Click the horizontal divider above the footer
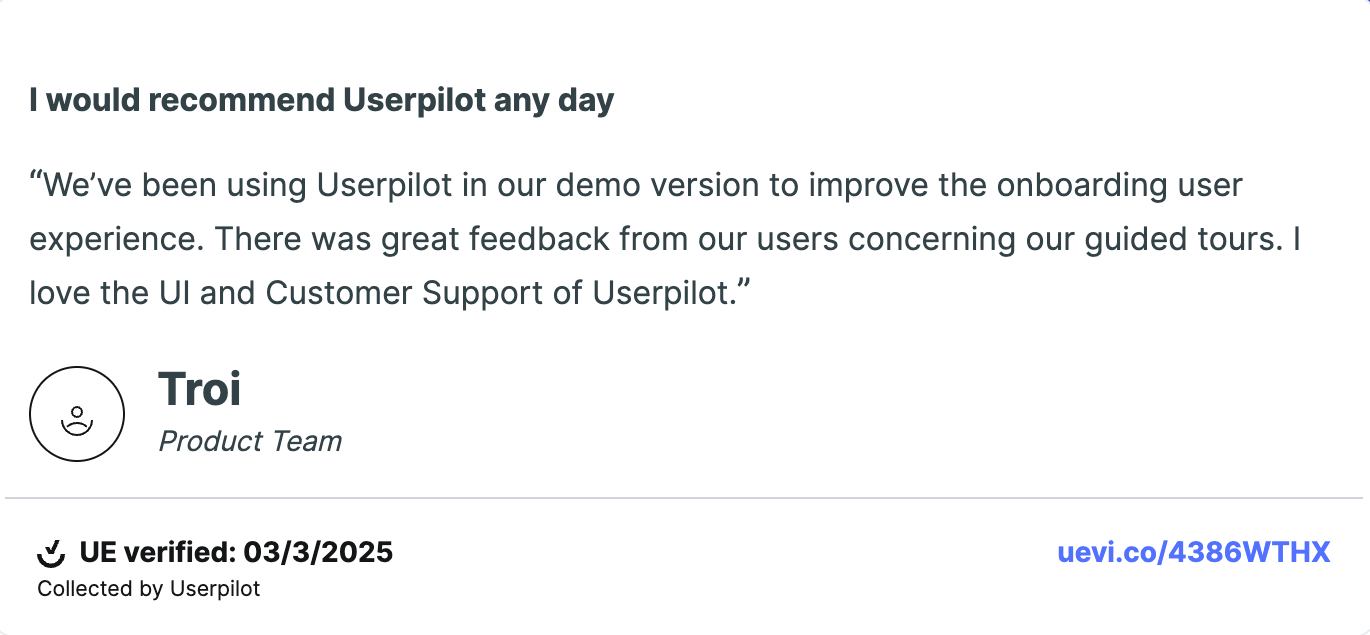This screenshot has height=635, width=1370. pos(684,497)
